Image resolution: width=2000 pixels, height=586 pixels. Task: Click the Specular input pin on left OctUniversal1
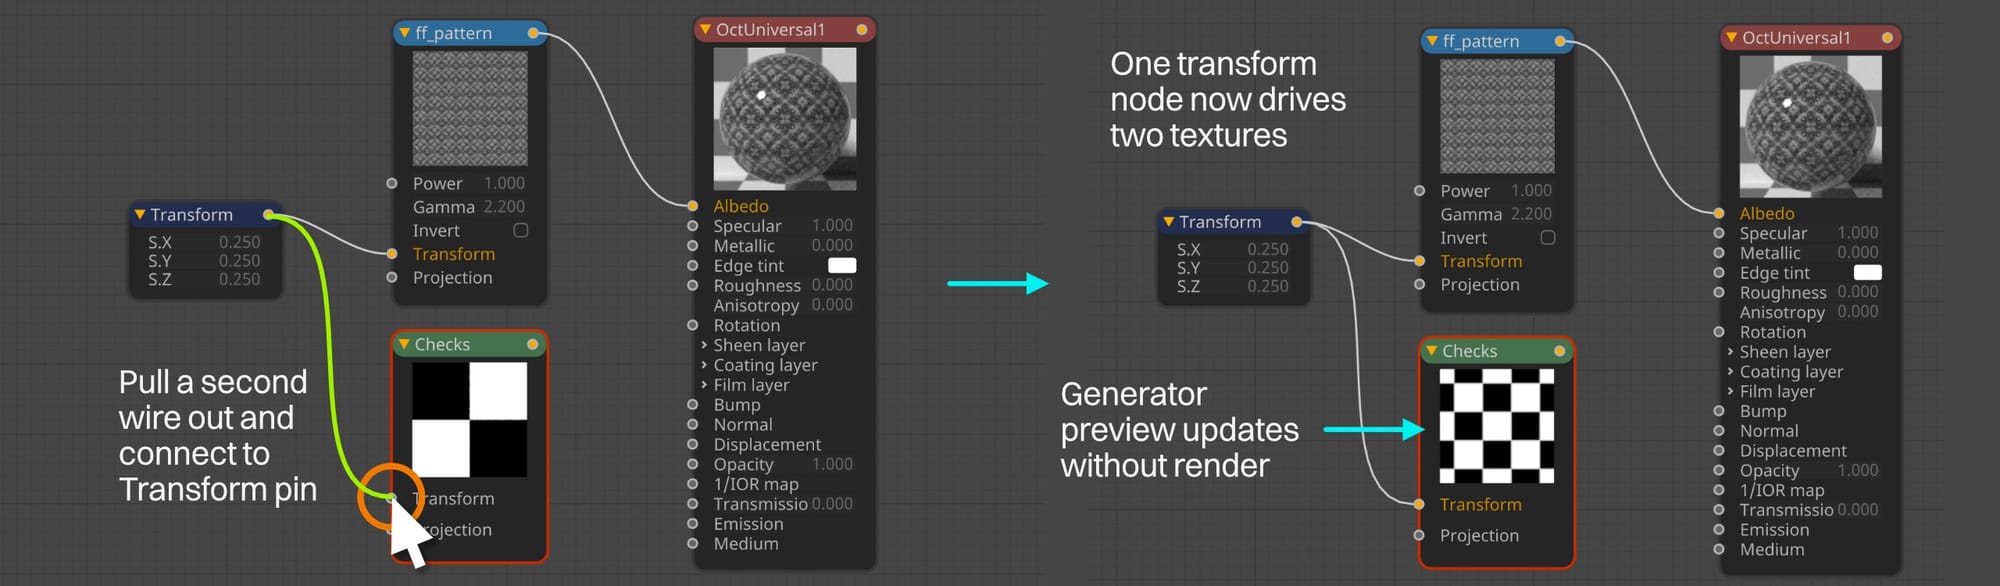coord(692,226)
